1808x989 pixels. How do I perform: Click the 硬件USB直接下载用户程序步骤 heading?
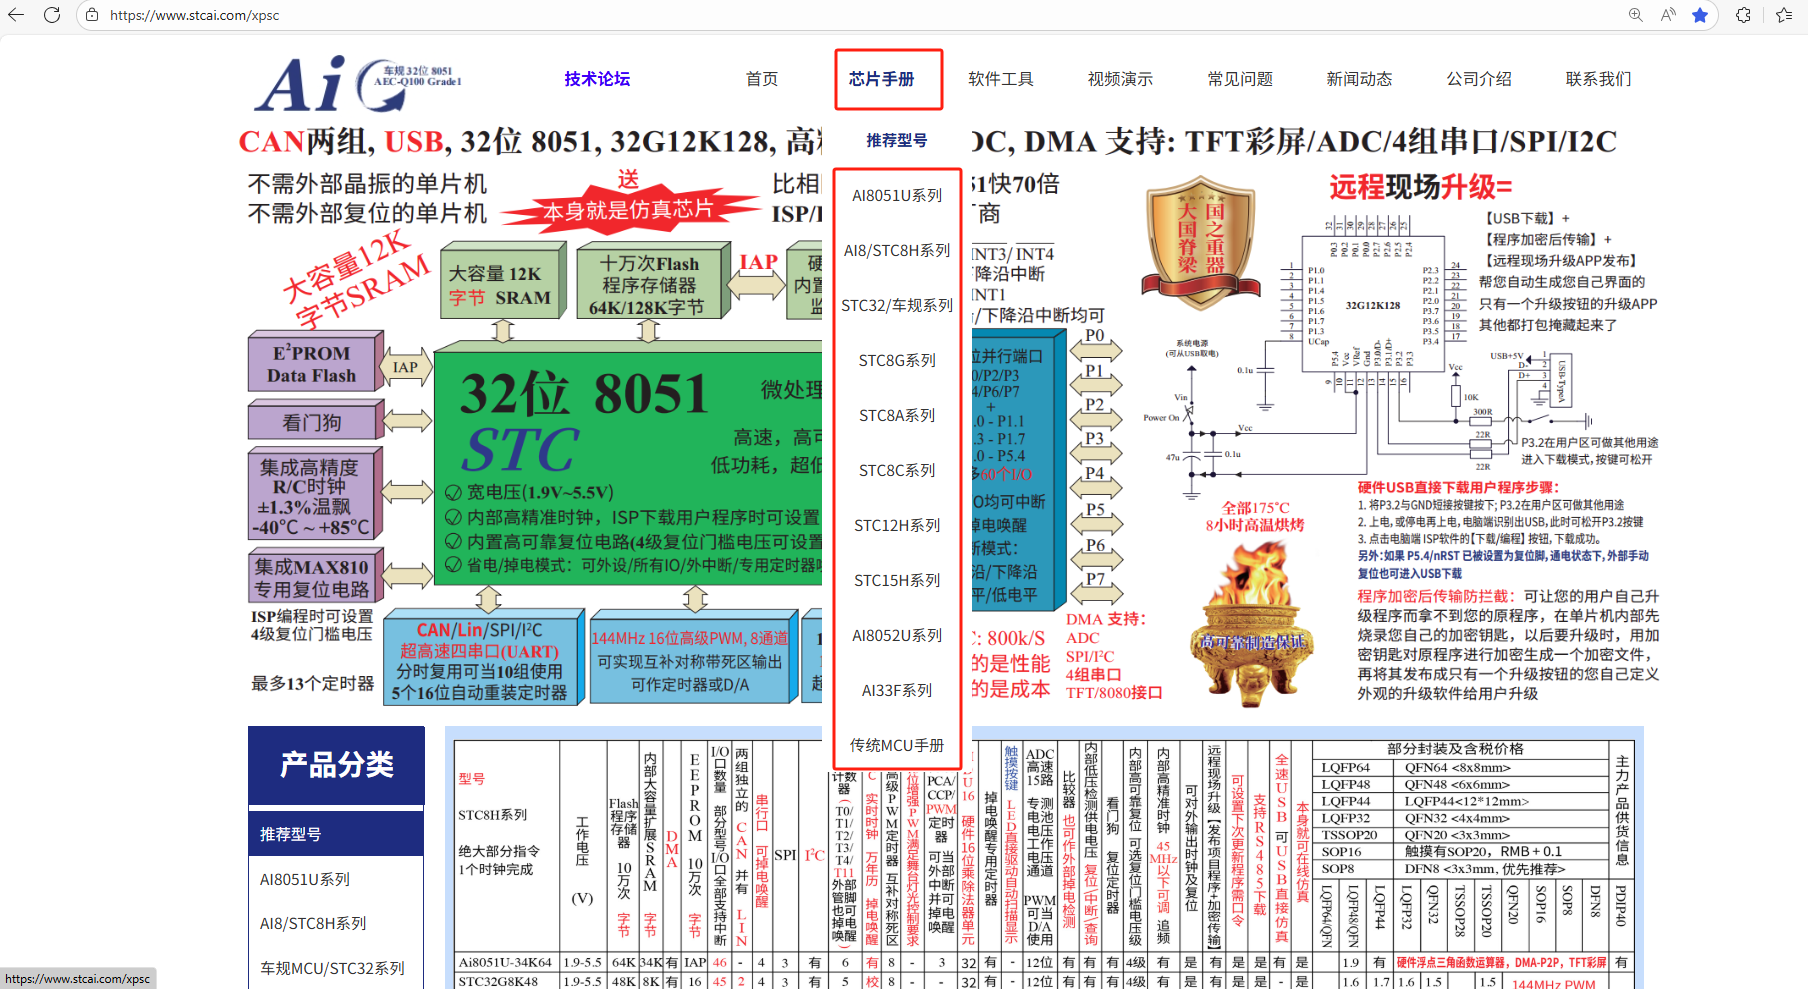pos(1458,487)
